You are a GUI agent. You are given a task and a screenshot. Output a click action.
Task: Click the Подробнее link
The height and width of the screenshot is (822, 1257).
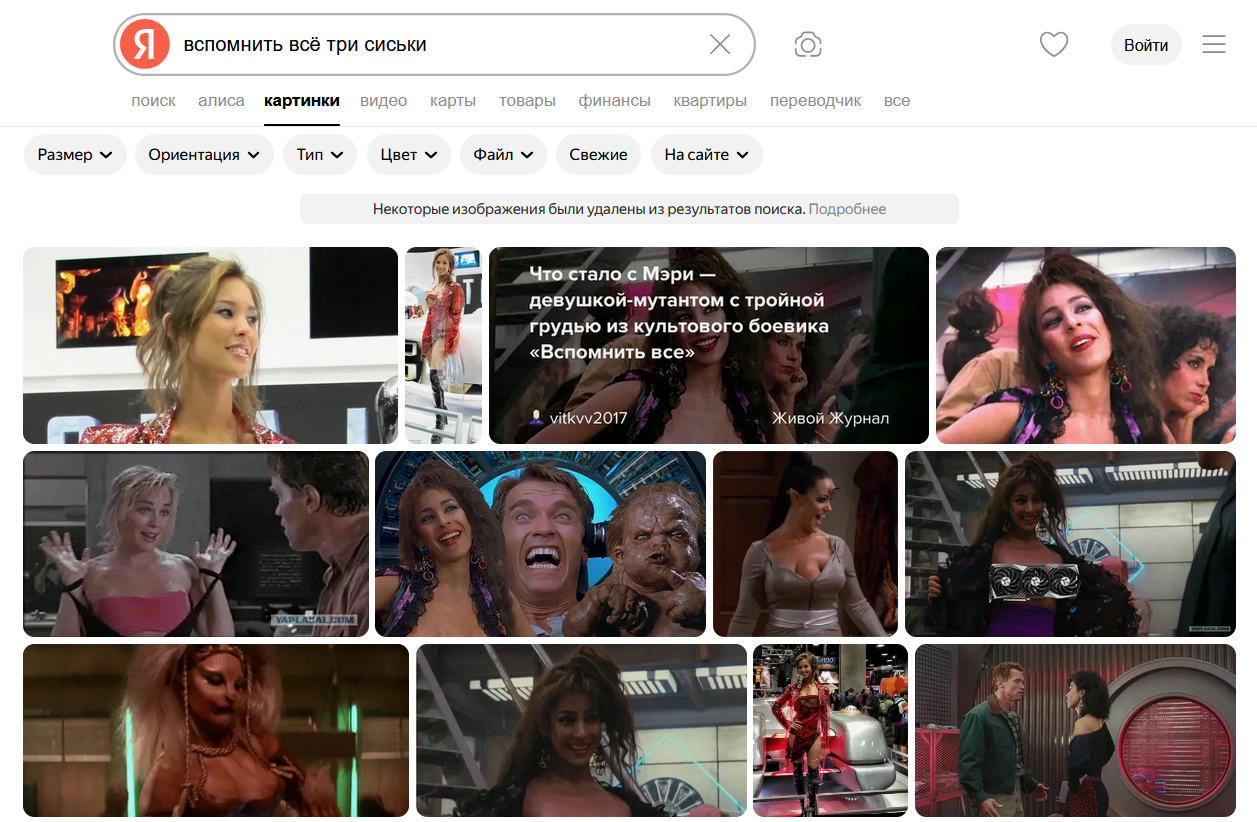[x=847, y=209]
